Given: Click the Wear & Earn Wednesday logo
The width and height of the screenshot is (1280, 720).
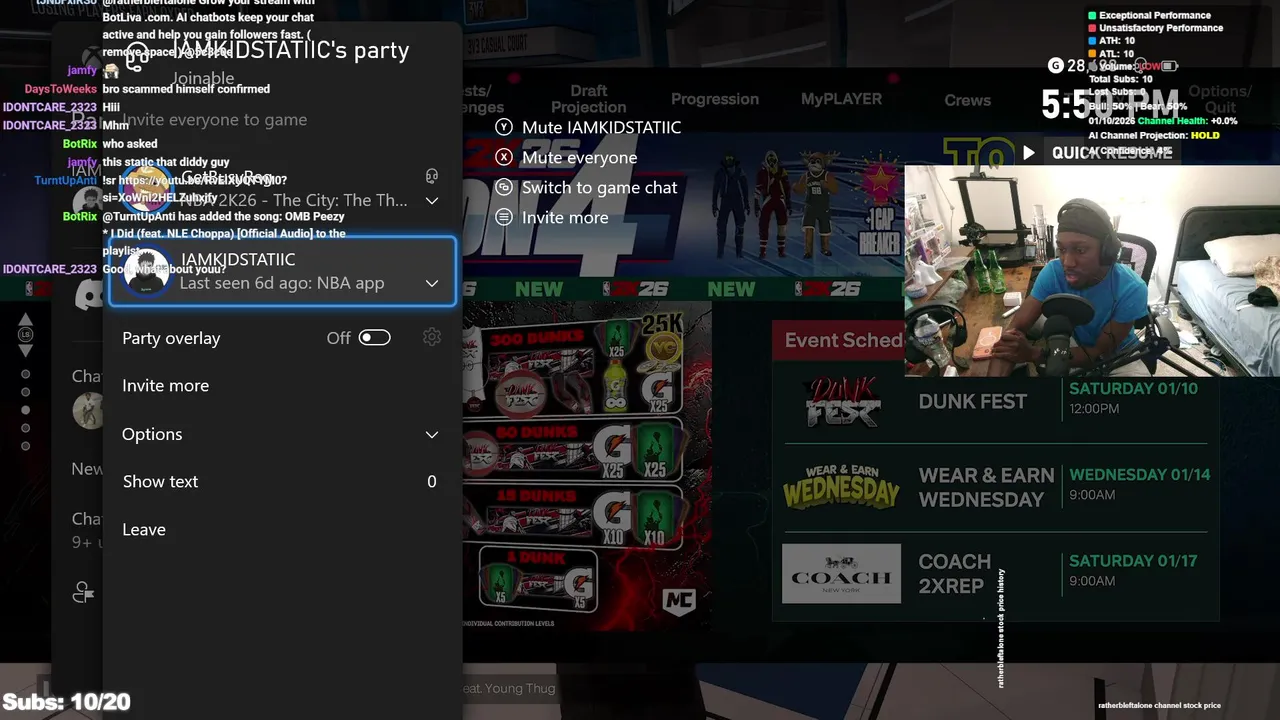Looking at the screenshot, I should (842, 488).
